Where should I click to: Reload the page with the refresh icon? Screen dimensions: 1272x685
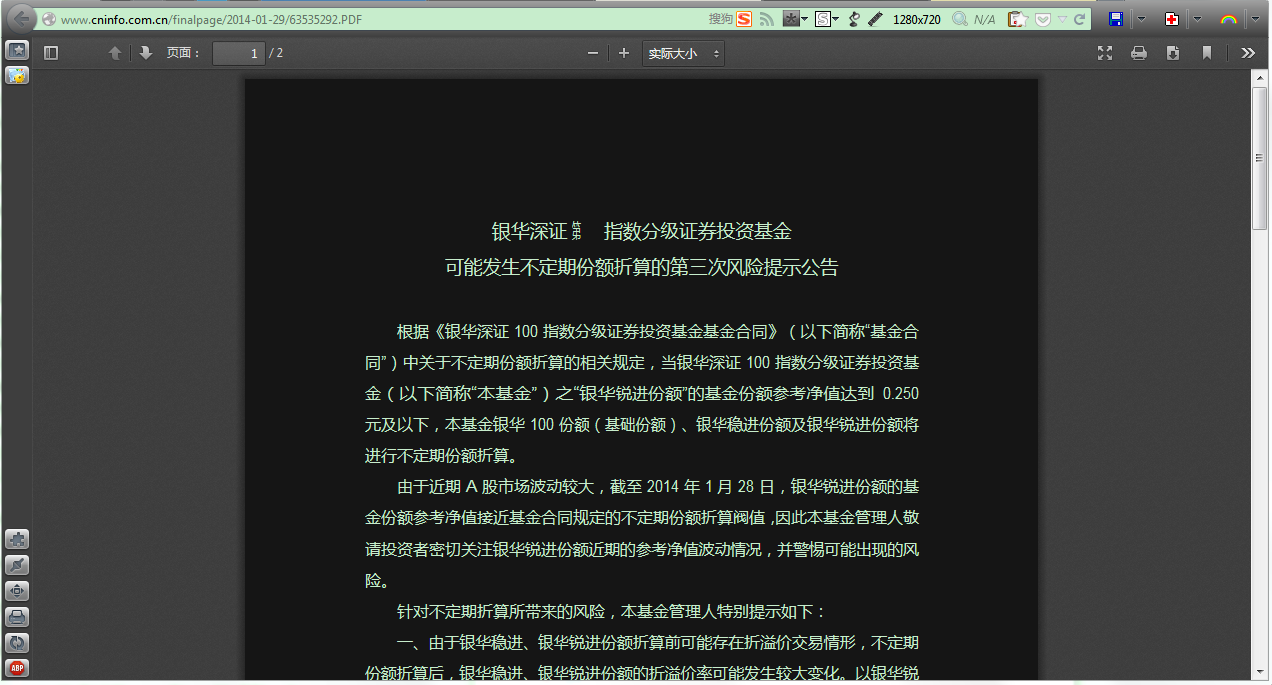tap(1079, 19)
